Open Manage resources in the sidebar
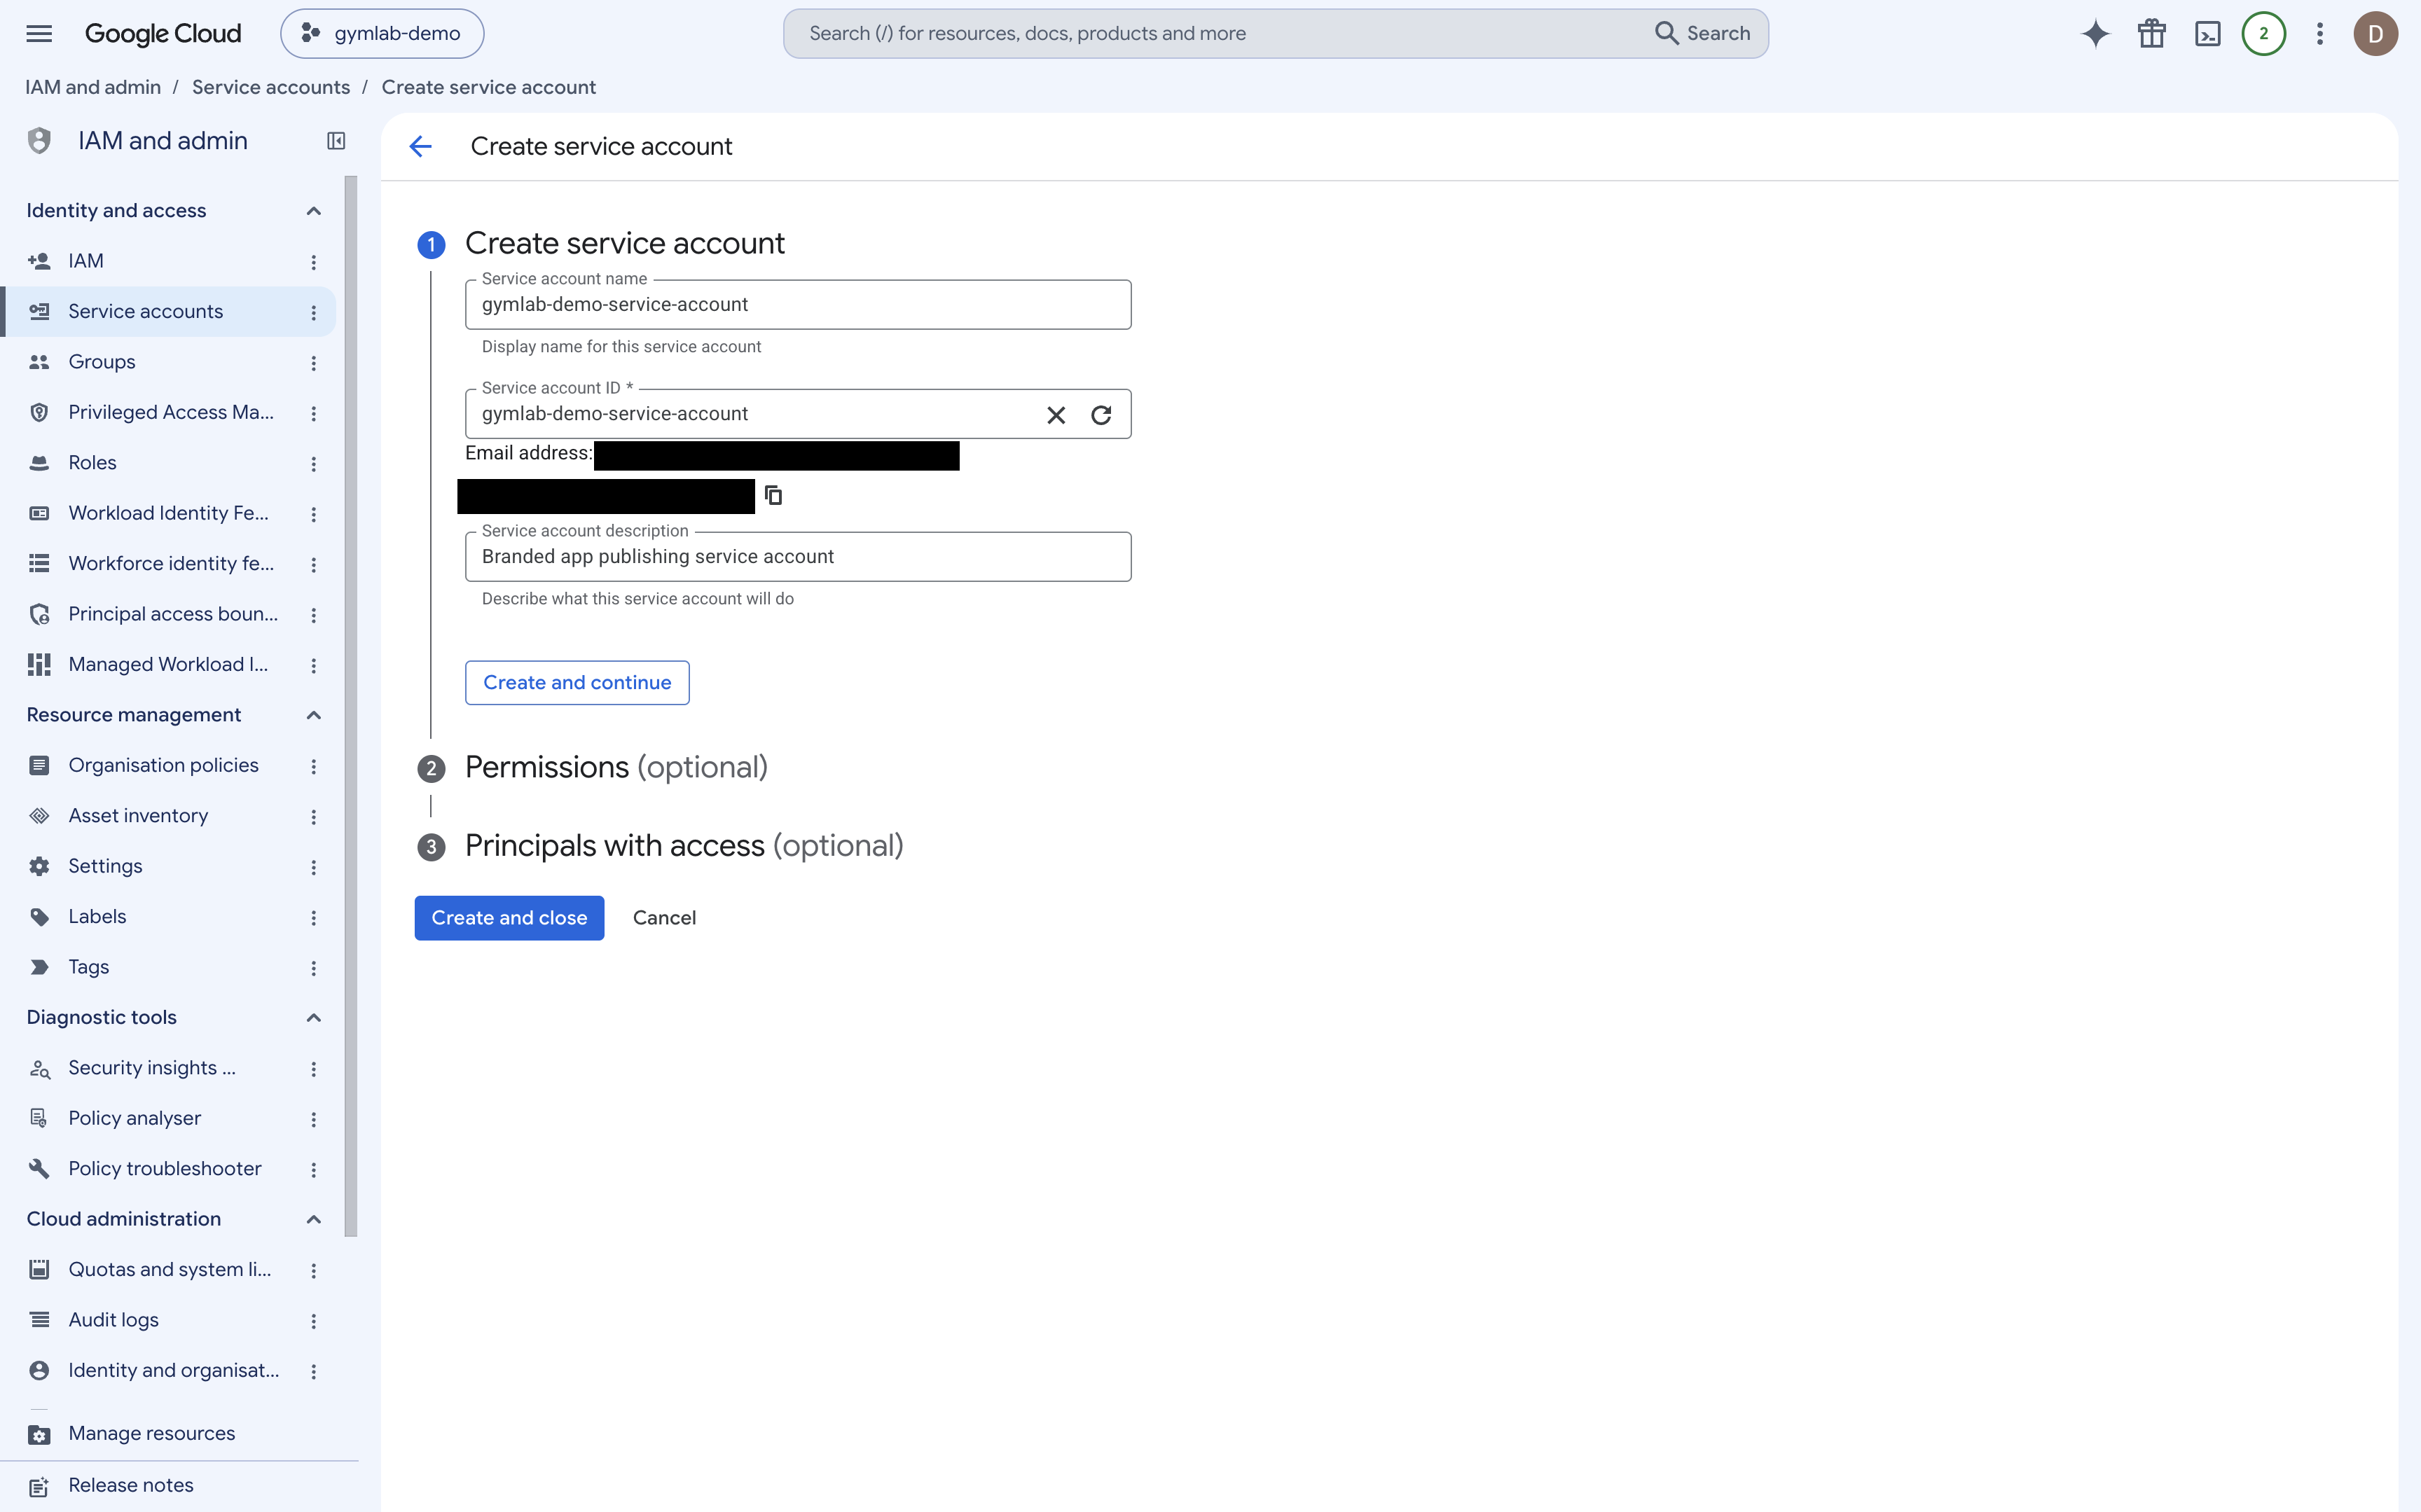 click(x=168, y=1433)
